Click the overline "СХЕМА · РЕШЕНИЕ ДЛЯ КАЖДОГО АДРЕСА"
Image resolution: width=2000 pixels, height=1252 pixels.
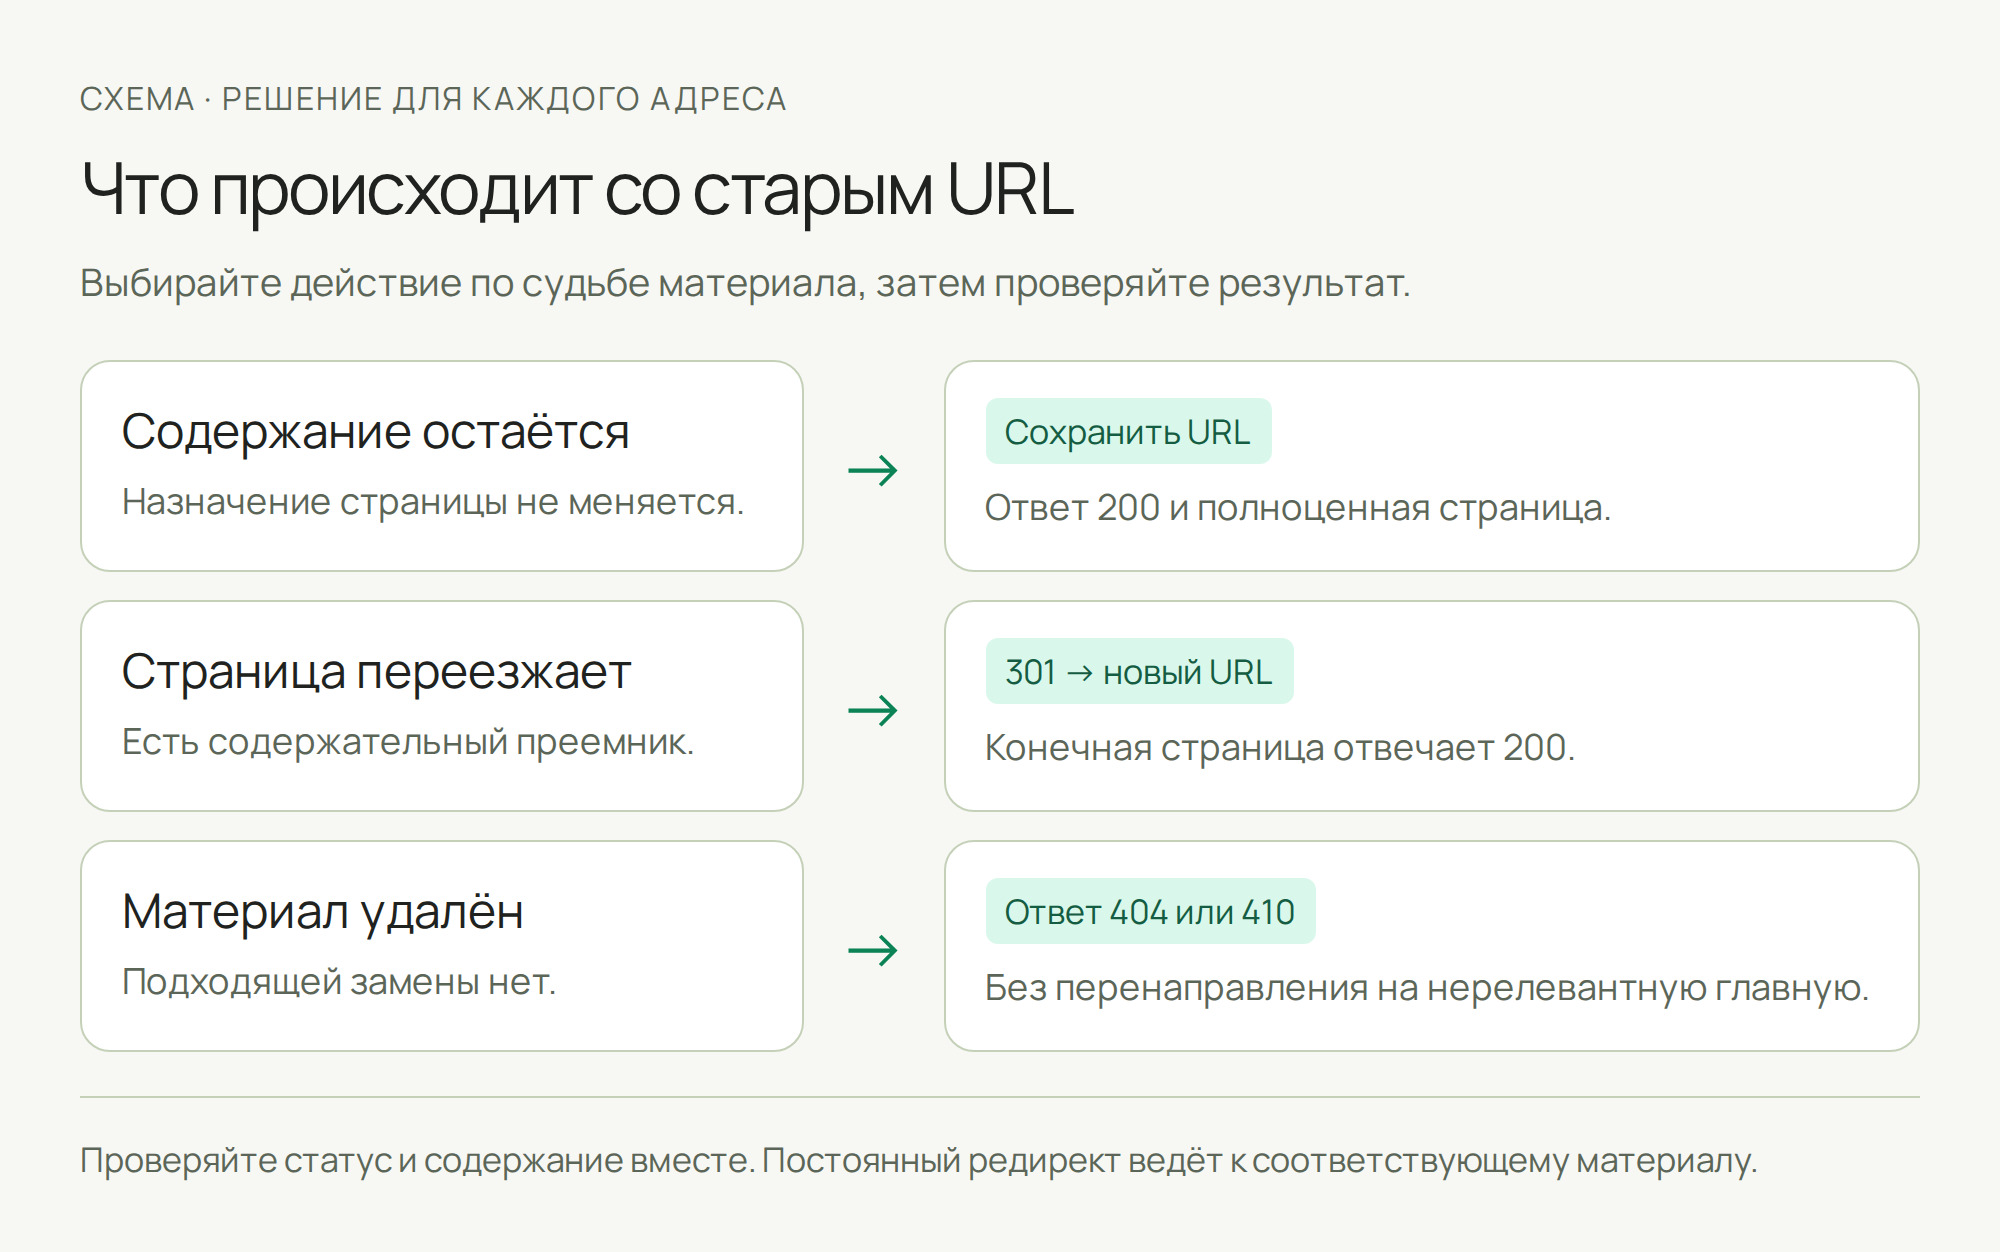pos(433,99)
